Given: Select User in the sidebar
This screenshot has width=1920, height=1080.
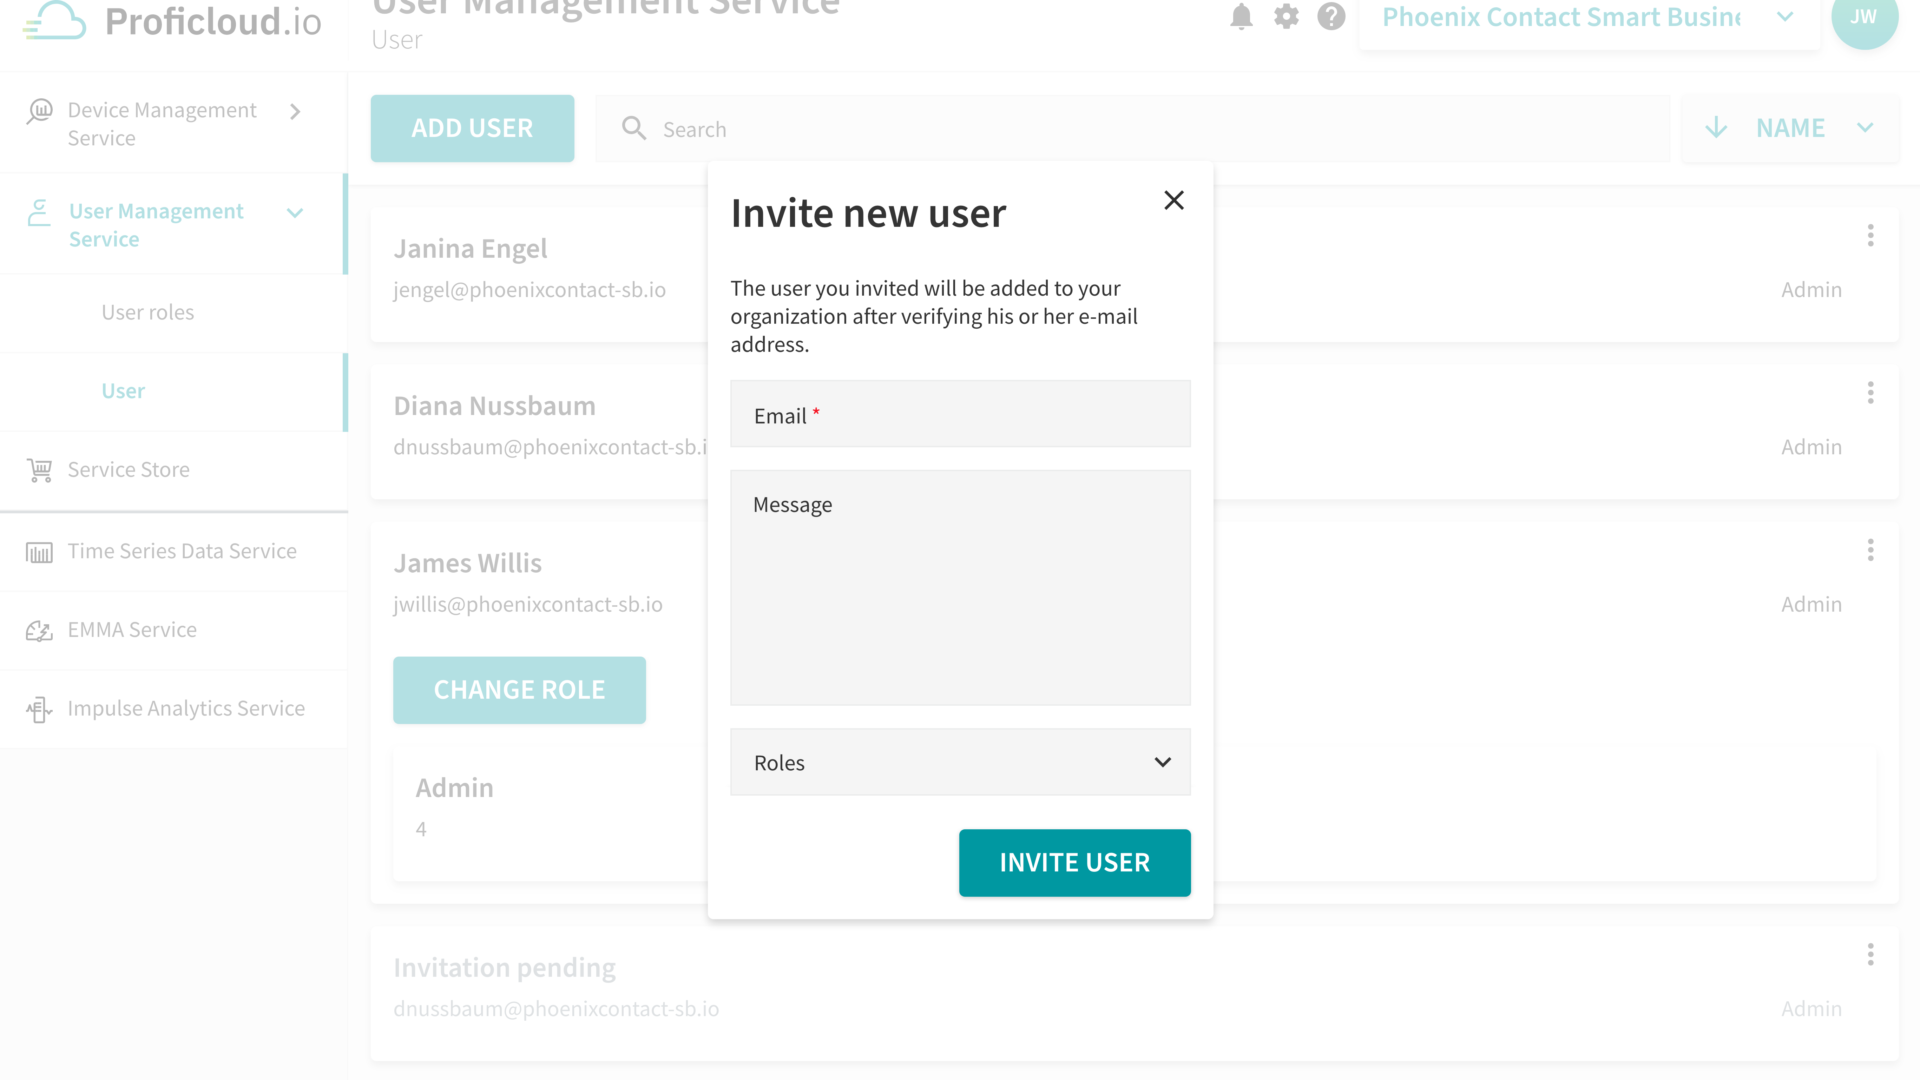Looking at the screenshot, I should (123, 391).
